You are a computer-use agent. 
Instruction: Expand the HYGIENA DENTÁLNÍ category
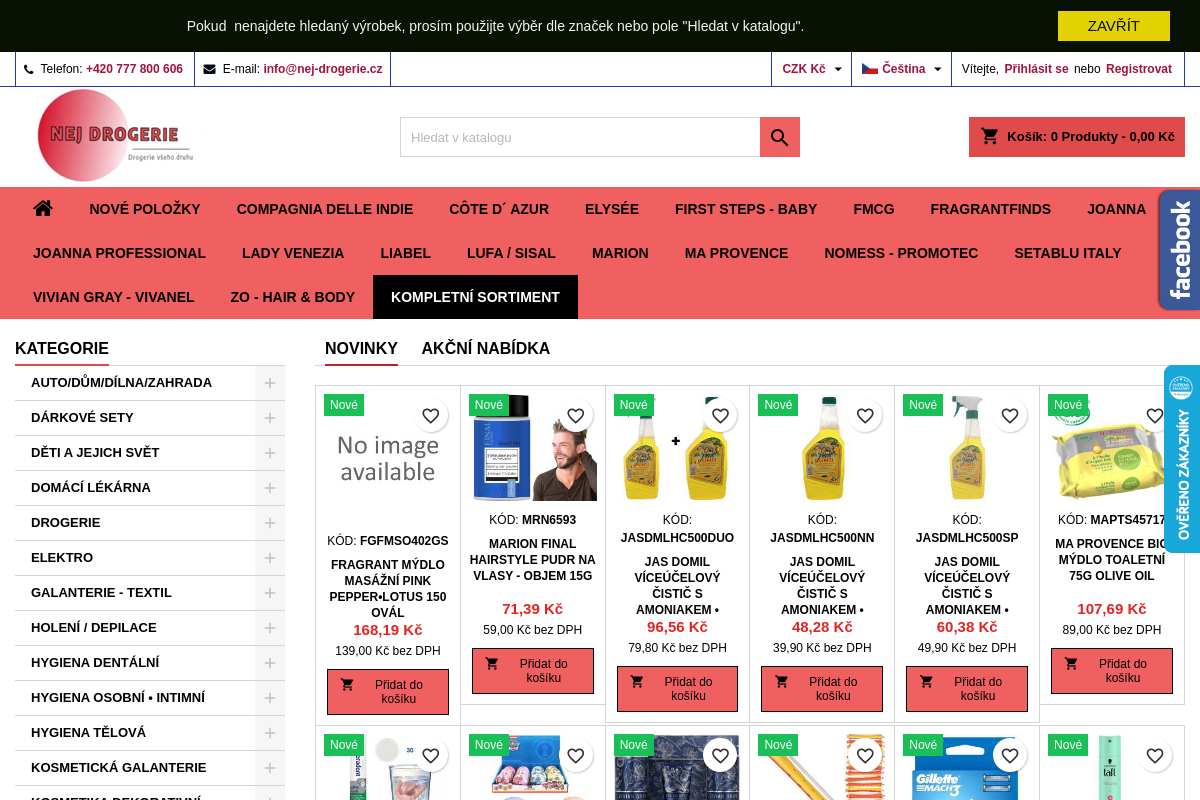tap(270, 663)
